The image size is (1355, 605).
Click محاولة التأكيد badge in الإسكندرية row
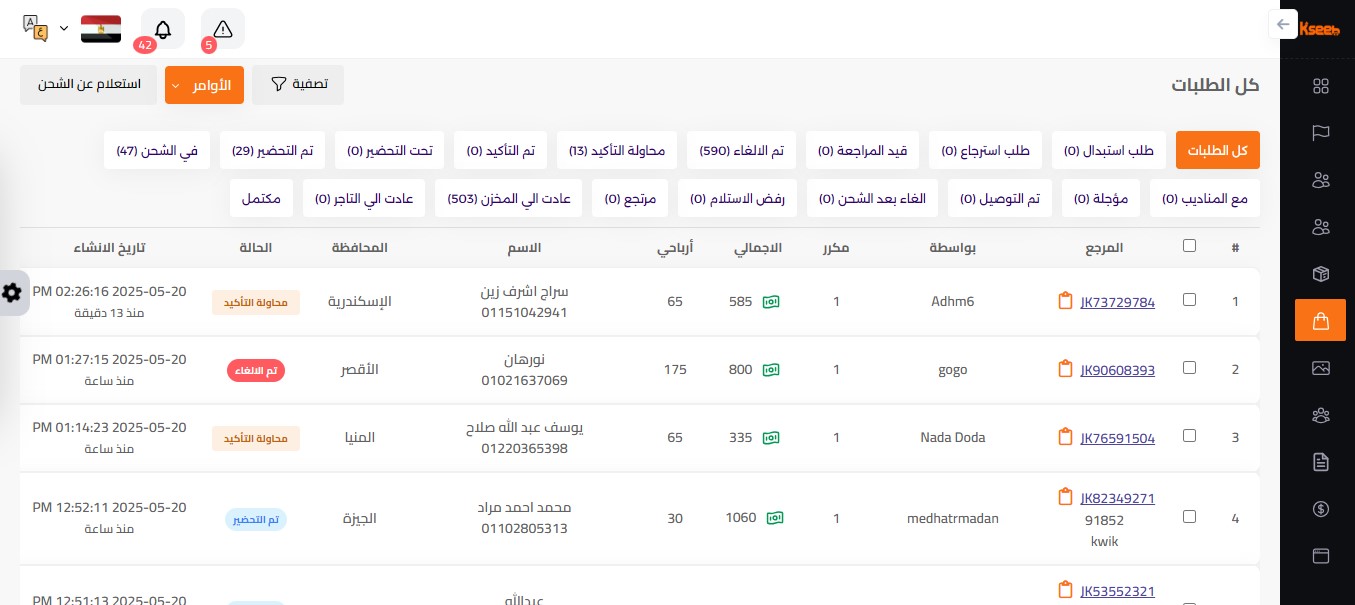(x=256, y=303)
